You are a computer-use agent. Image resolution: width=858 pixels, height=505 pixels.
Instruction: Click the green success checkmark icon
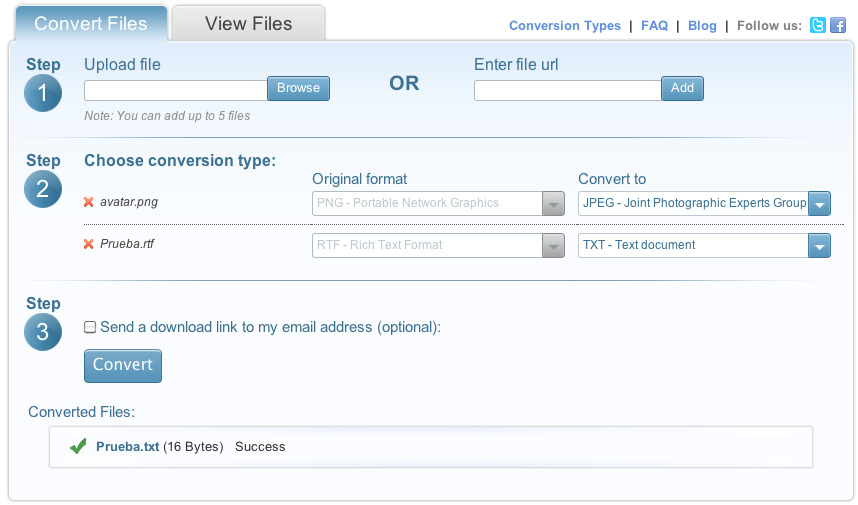tap(78, 447)
